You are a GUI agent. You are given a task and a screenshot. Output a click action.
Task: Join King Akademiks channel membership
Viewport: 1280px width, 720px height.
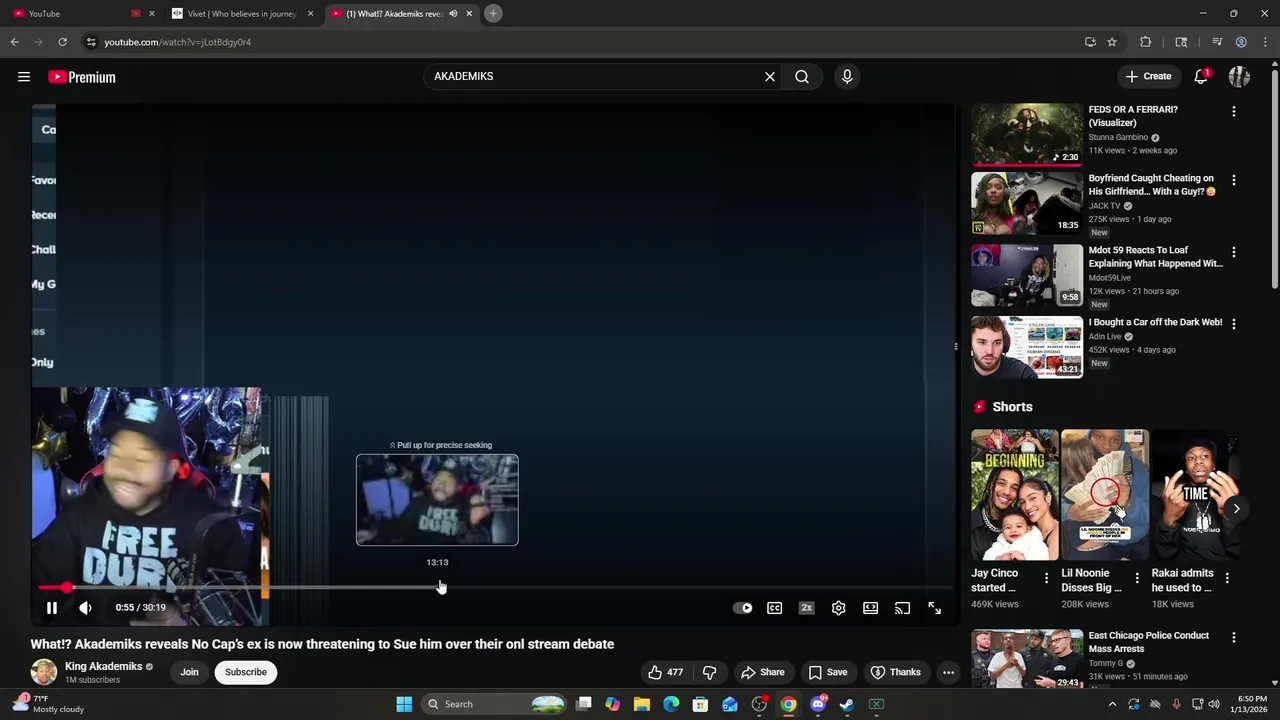[189, 672]
